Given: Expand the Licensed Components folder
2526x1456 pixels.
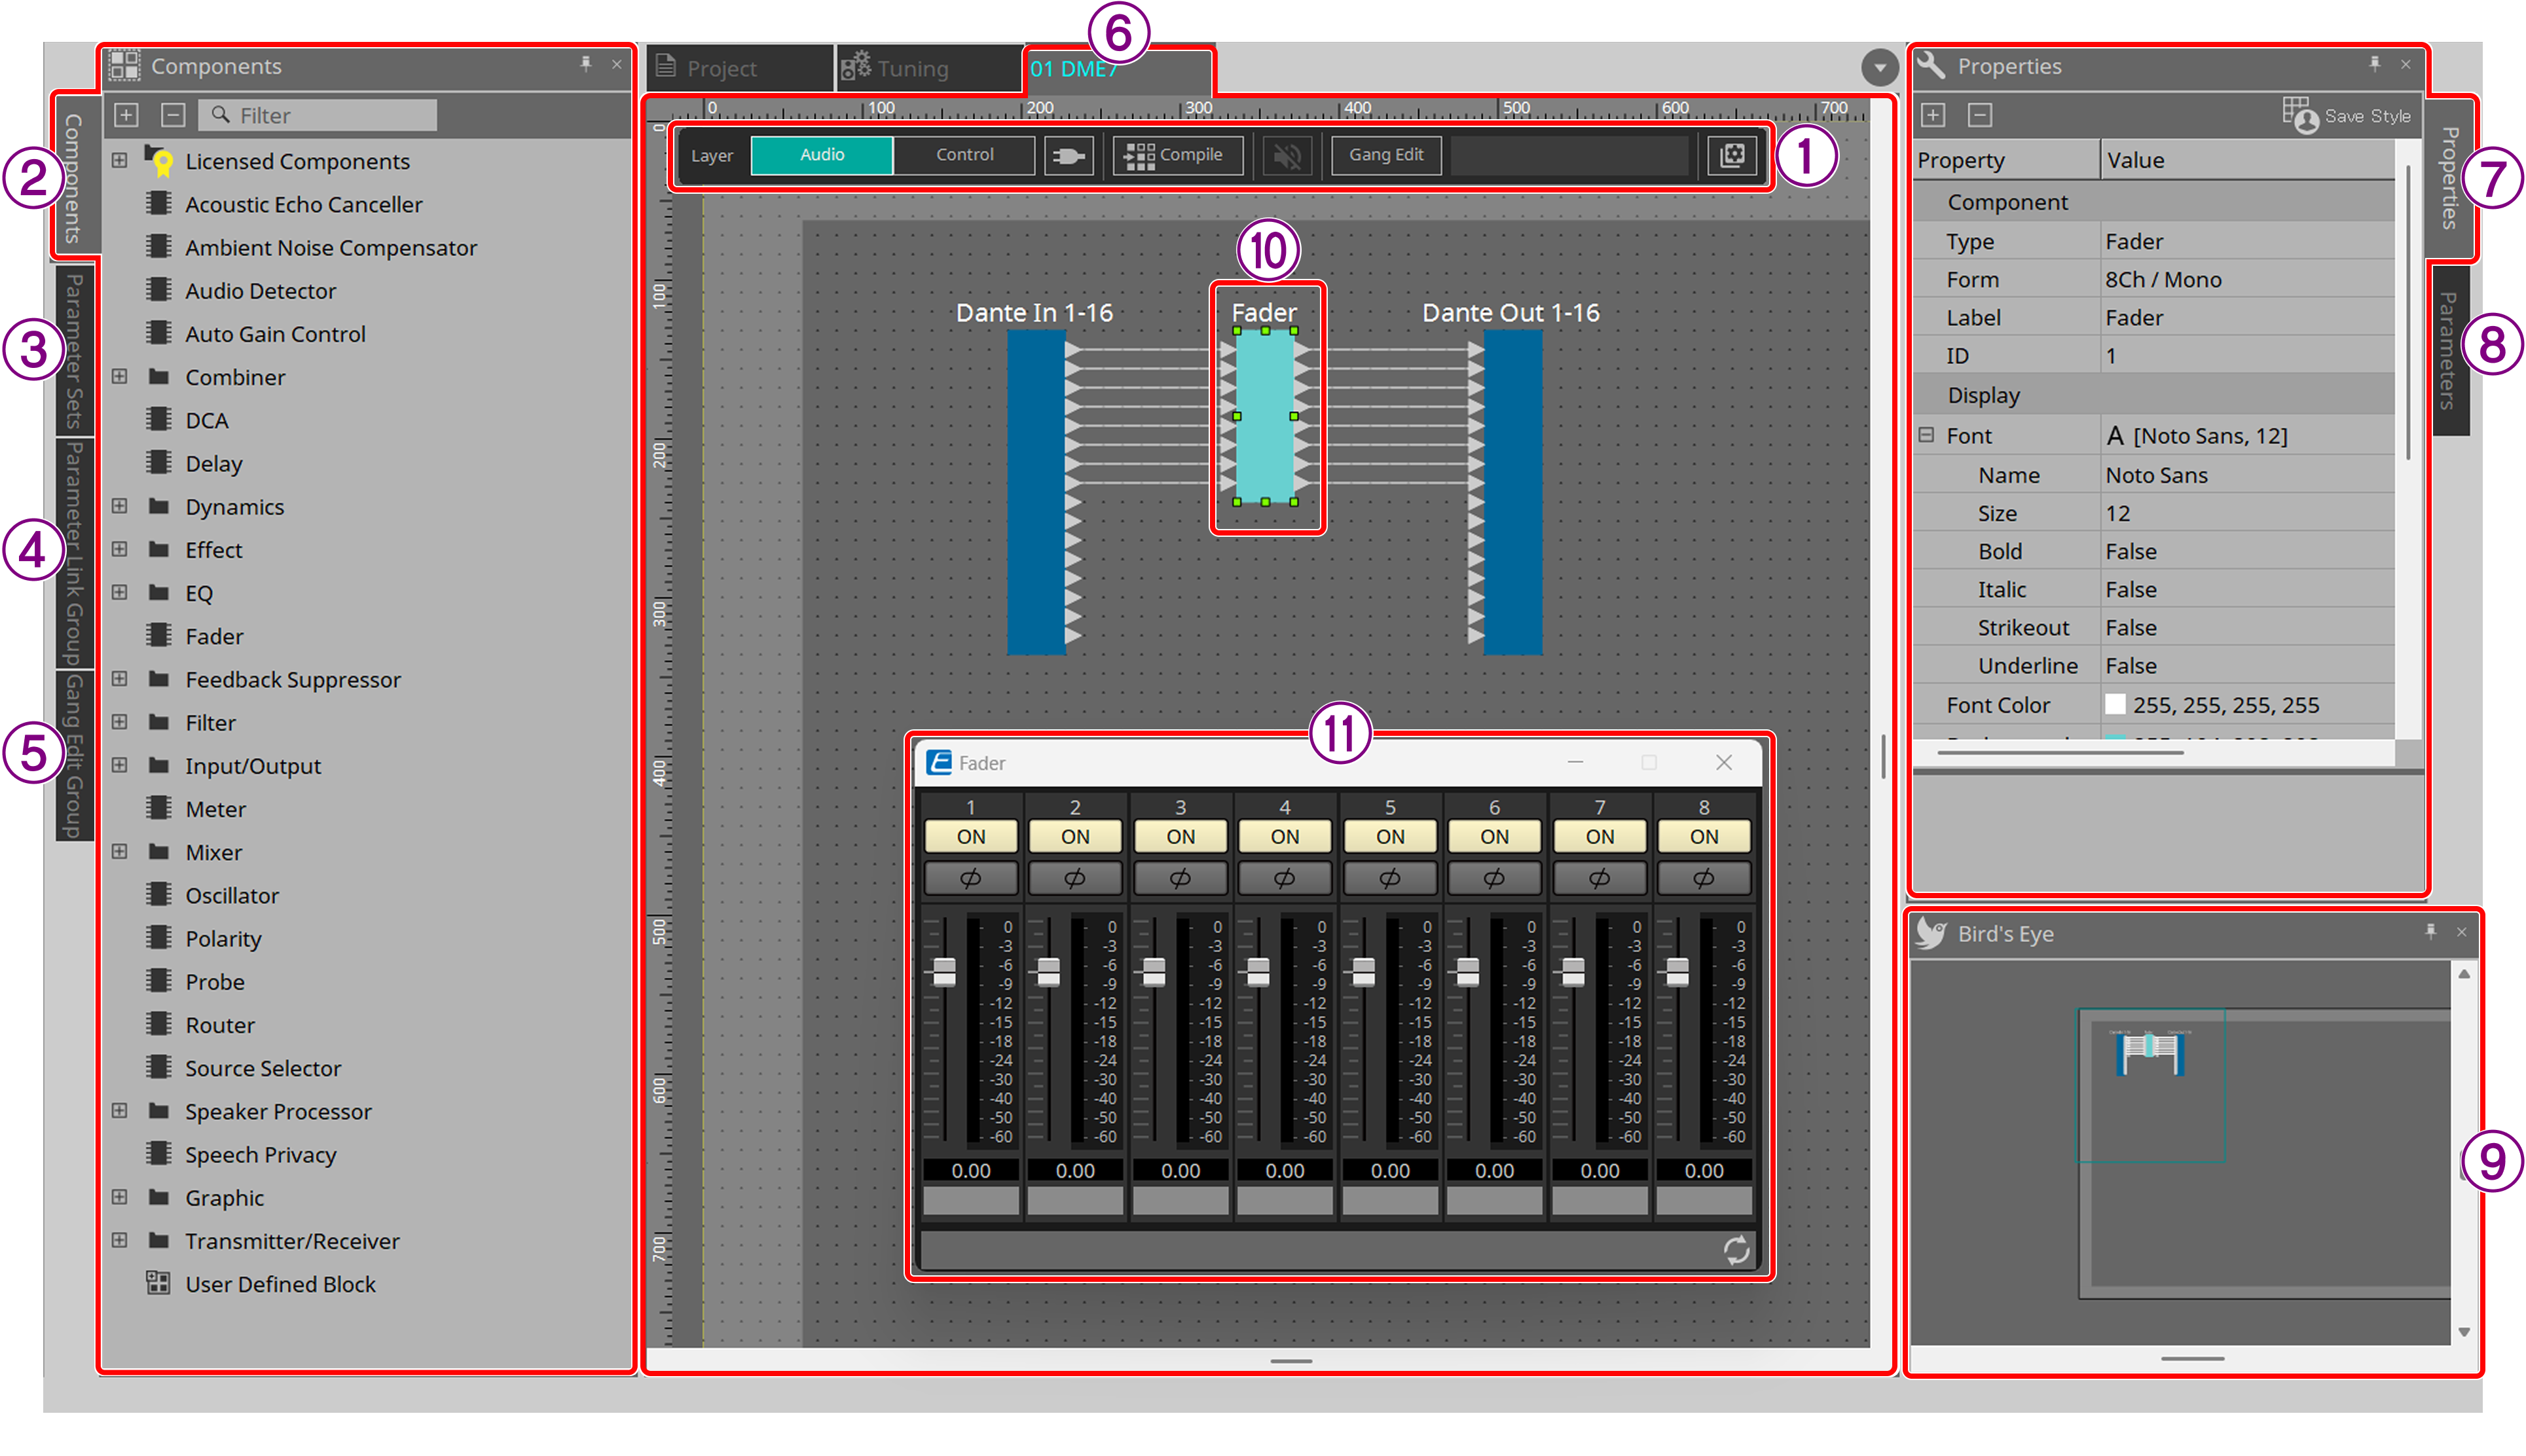Looking at the screenshot, I should coord(120,160).
